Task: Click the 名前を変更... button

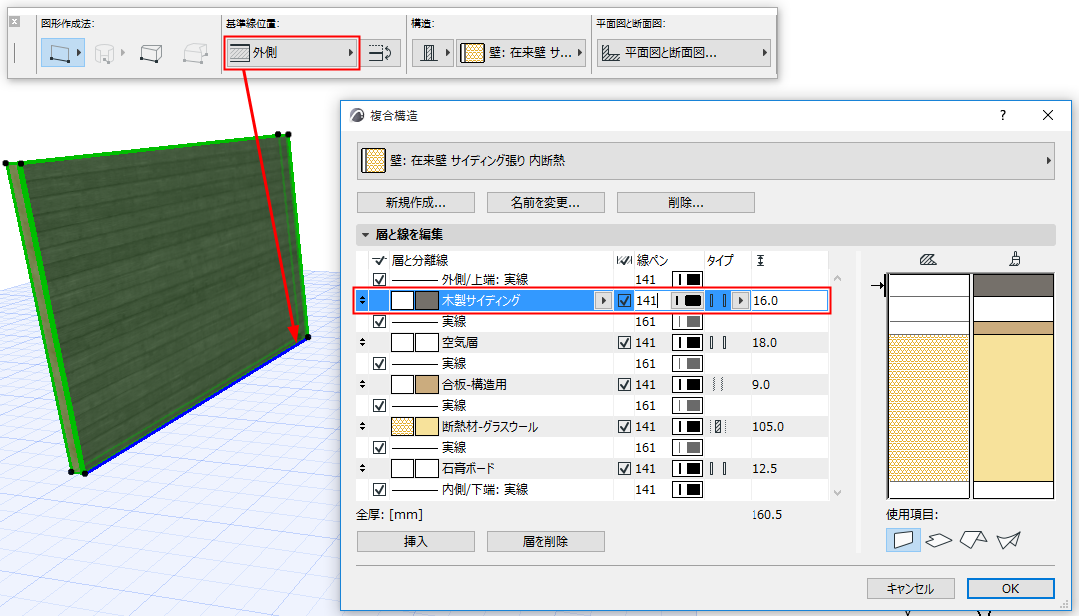Action: point(546,202)
